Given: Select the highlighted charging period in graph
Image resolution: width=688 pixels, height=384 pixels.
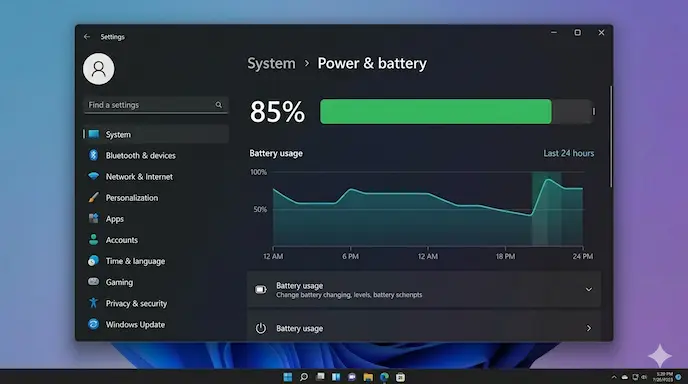Looking at the screenshot, I should [547, 208].
